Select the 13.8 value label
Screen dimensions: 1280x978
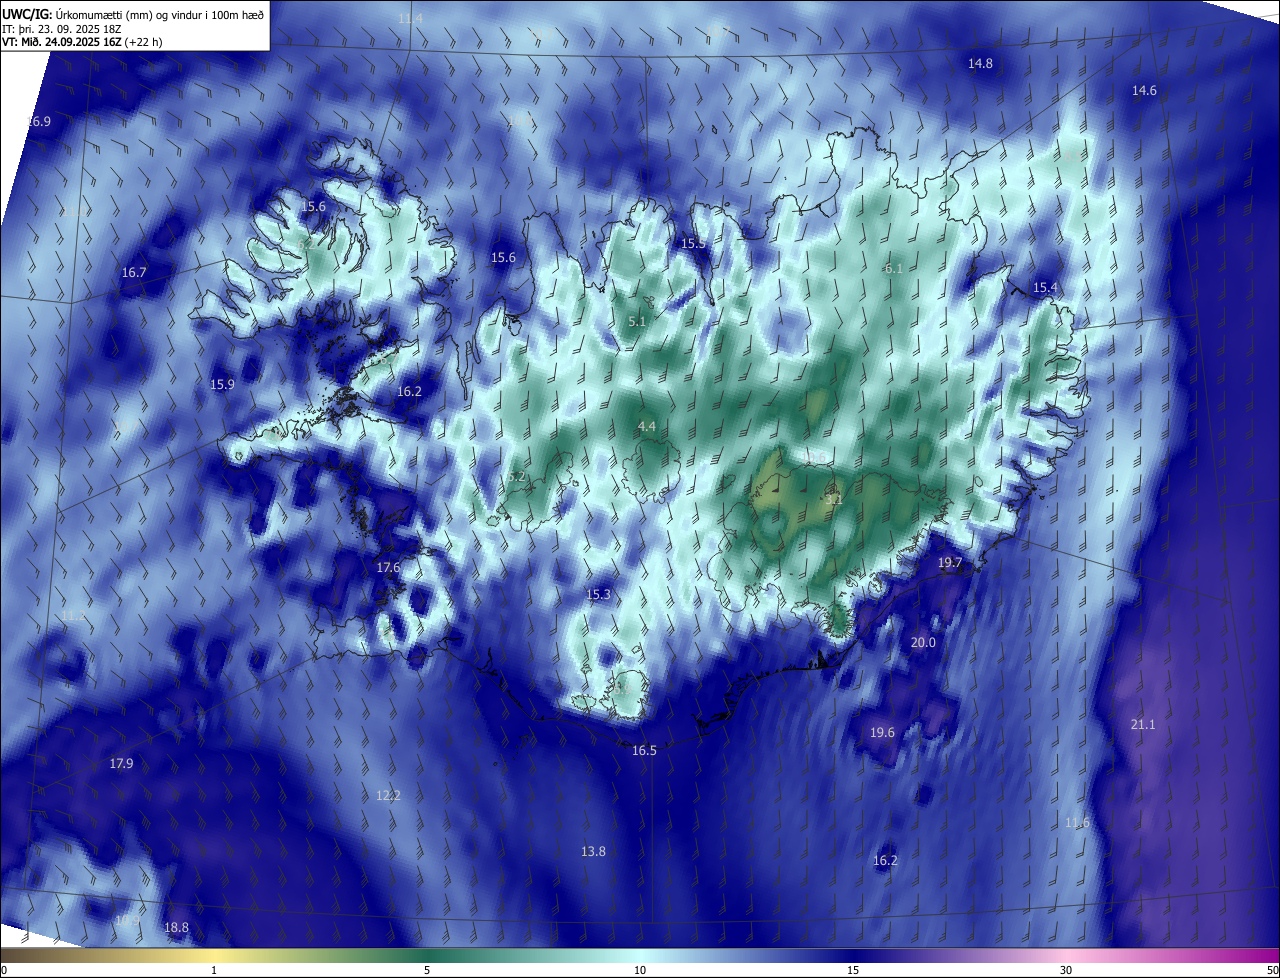(593, 852)
